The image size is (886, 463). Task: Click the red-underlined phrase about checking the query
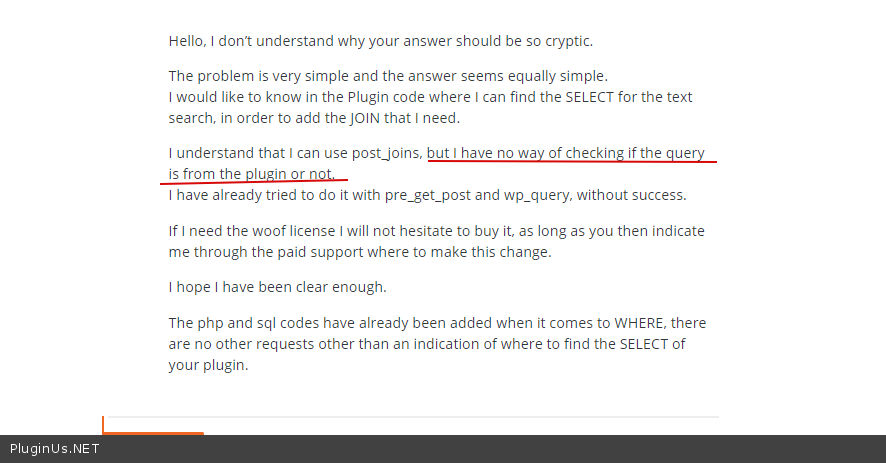click(x=571, y=153)
